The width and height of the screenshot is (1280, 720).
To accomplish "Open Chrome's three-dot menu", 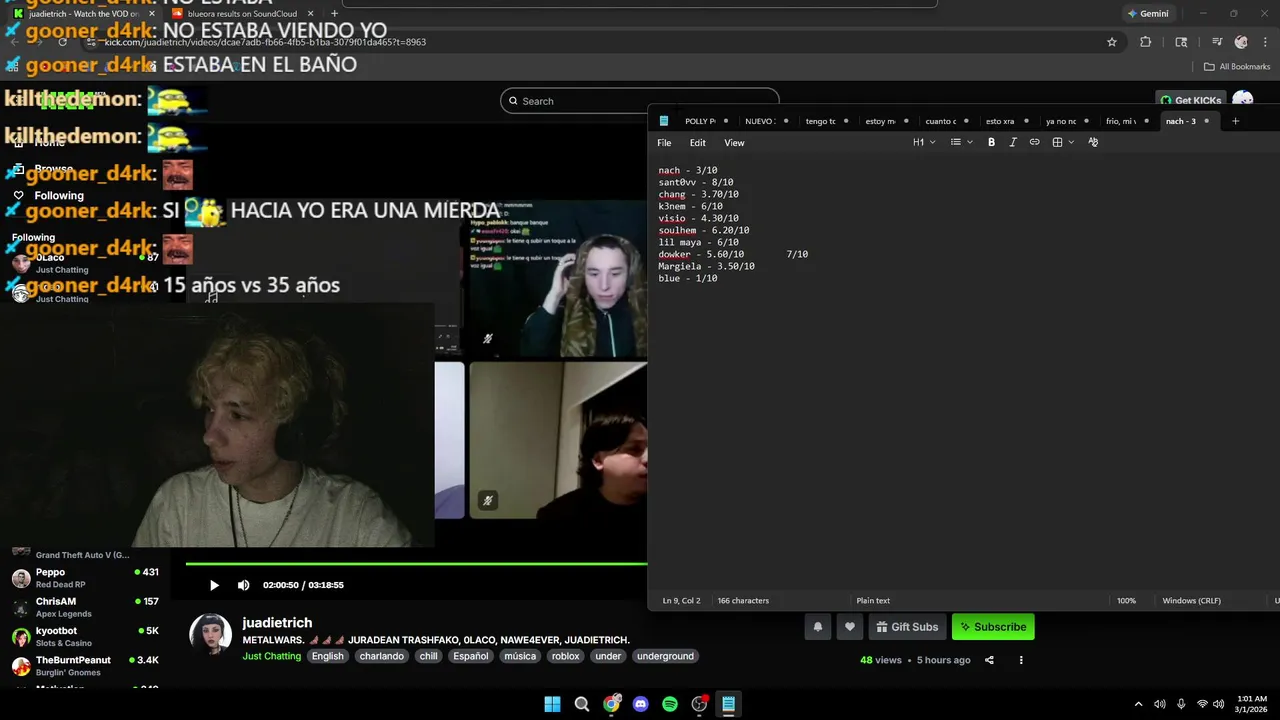I will pos(1265,42).
